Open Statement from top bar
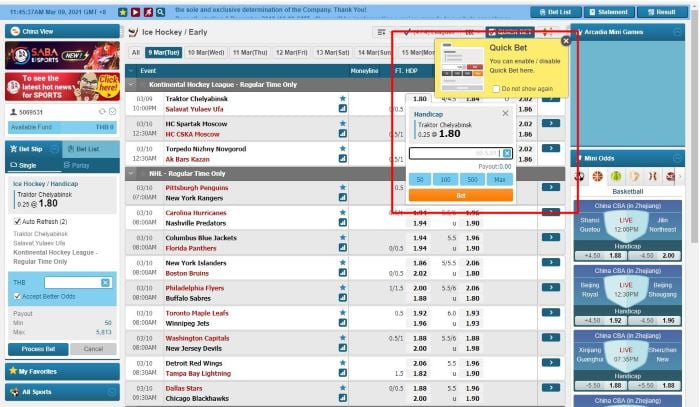Image resolution: width=700 pixels, height=407 pixels. click(x=608, y=12)
